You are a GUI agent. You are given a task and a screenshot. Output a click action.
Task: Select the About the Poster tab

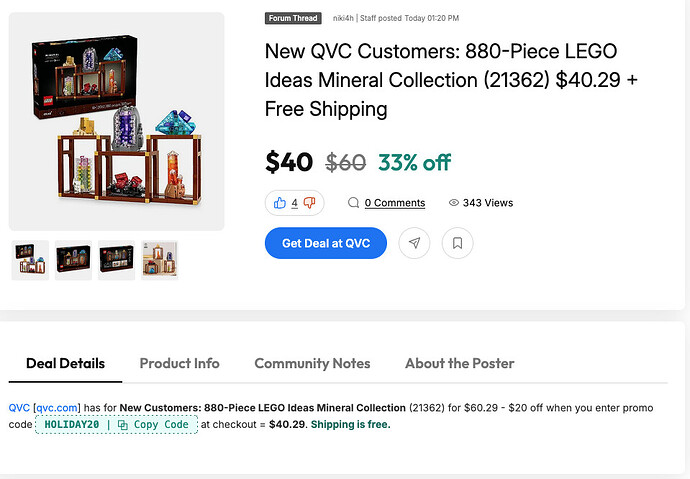pos(459,363)
